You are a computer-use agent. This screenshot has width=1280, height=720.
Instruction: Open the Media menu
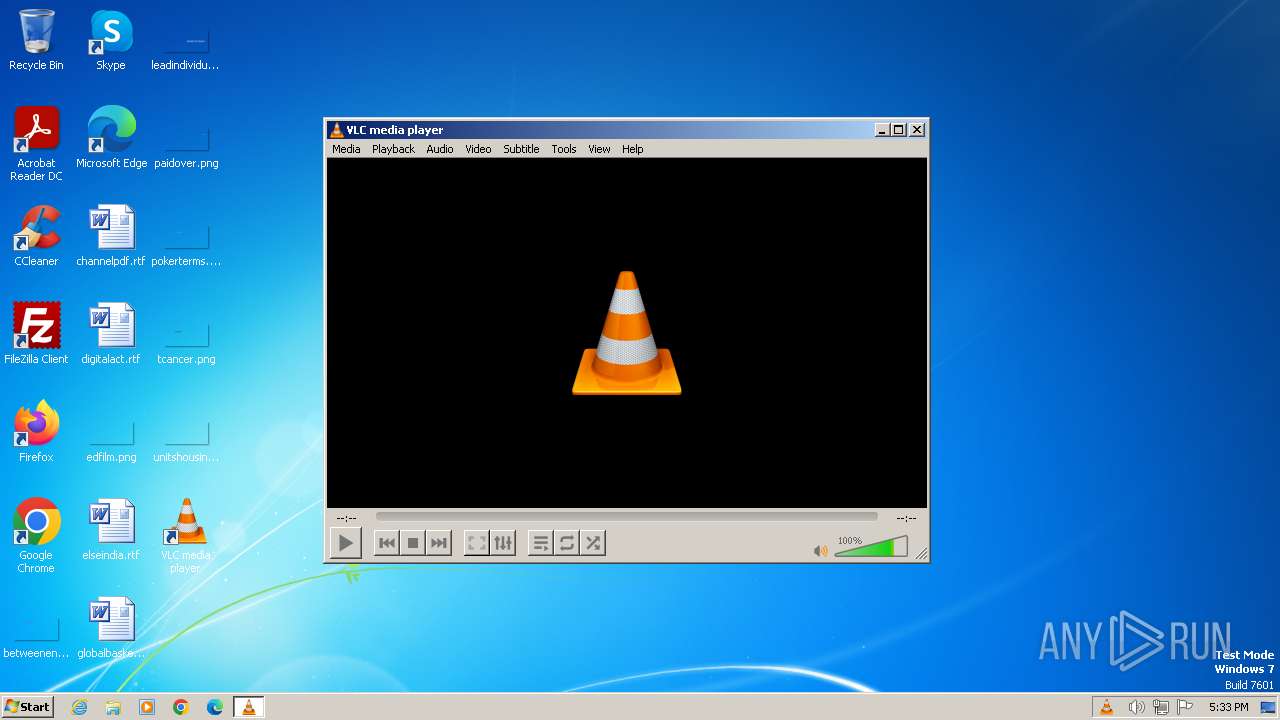tap(346, 149)
